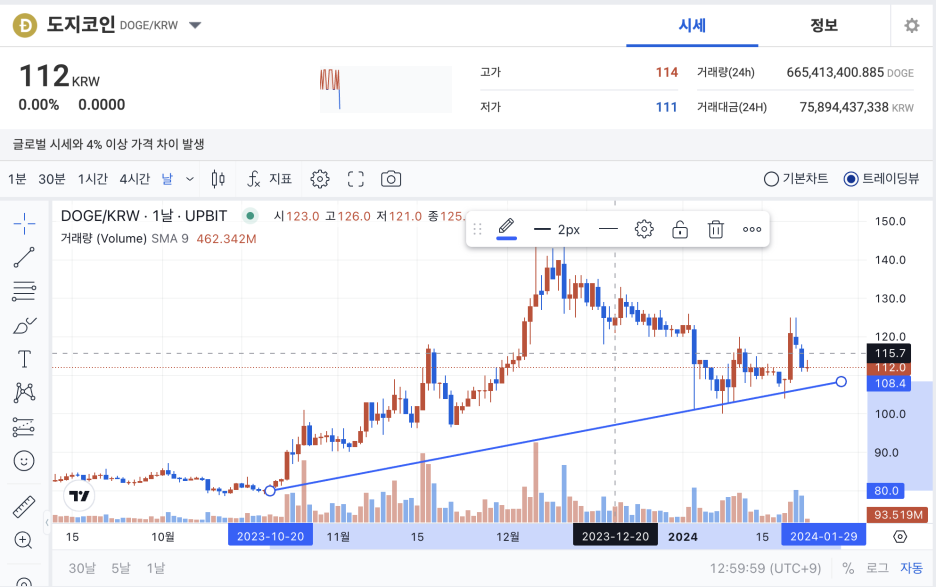Select the brush drawing tool
Screen dimensions: 936x587
(24, 325)
